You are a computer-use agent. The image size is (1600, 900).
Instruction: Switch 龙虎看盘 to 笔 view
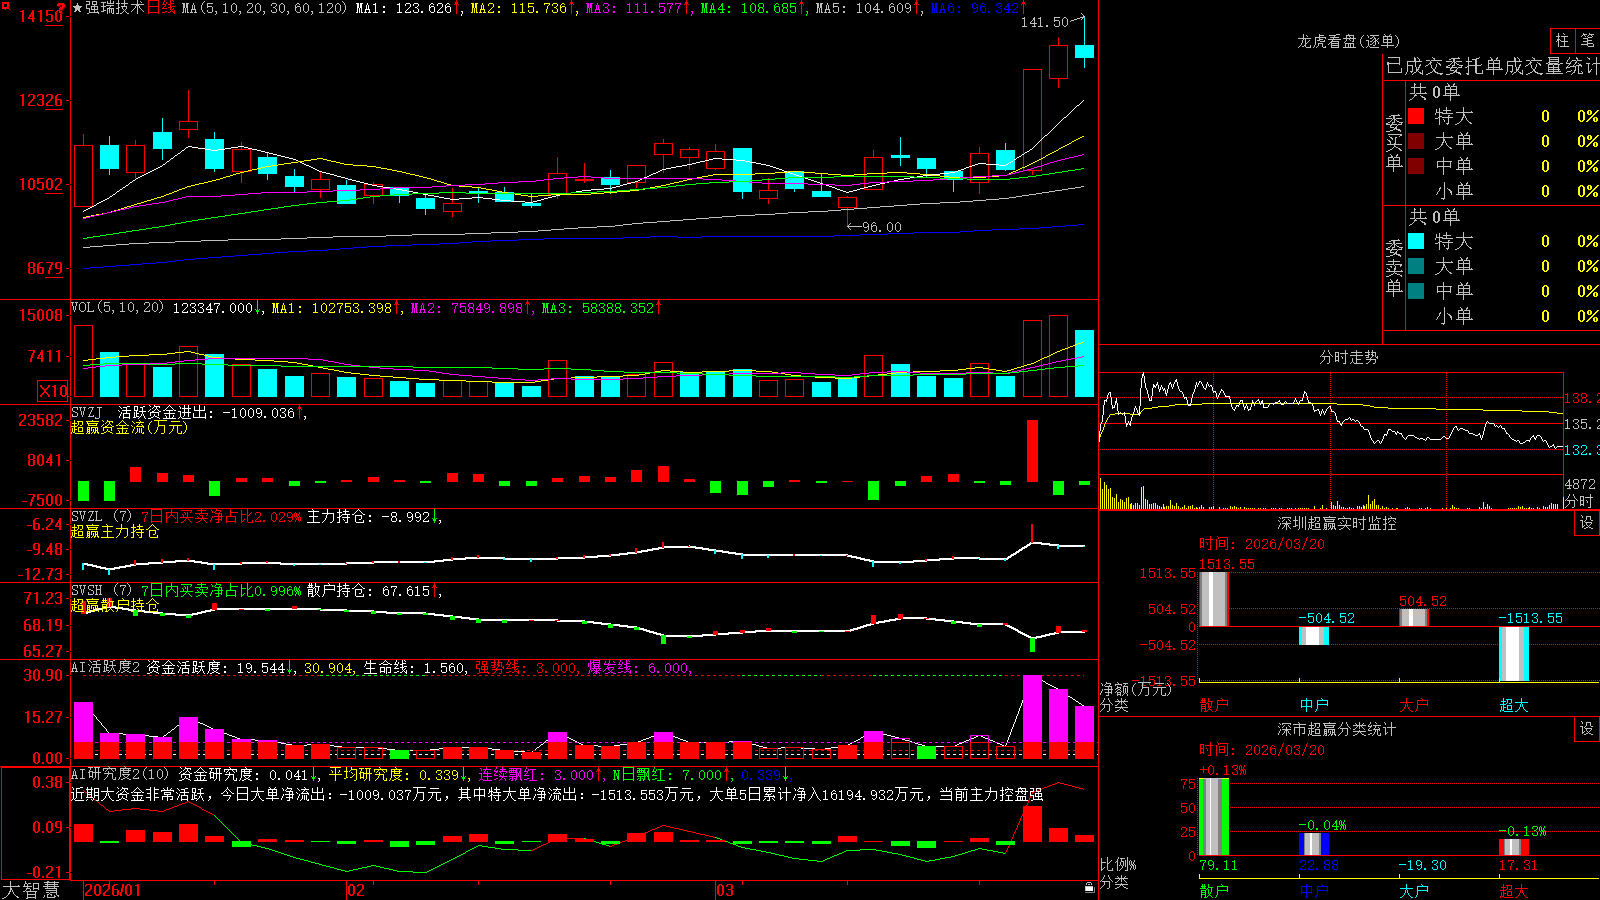click(x=1587, y=41)
